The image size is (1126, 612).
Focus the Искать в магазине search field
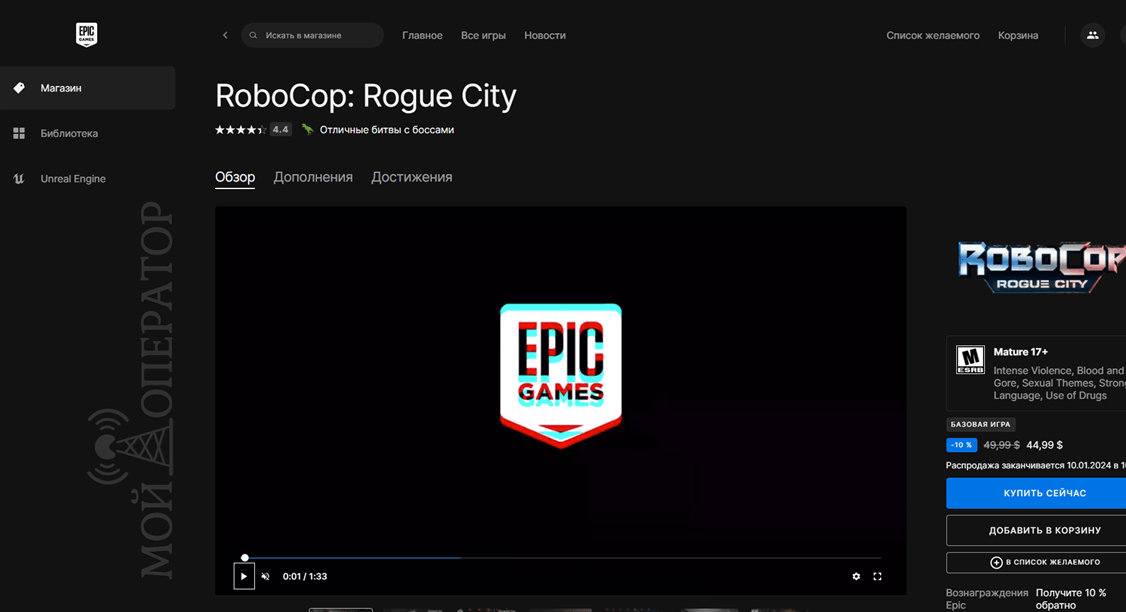click(x=312, y=35)
